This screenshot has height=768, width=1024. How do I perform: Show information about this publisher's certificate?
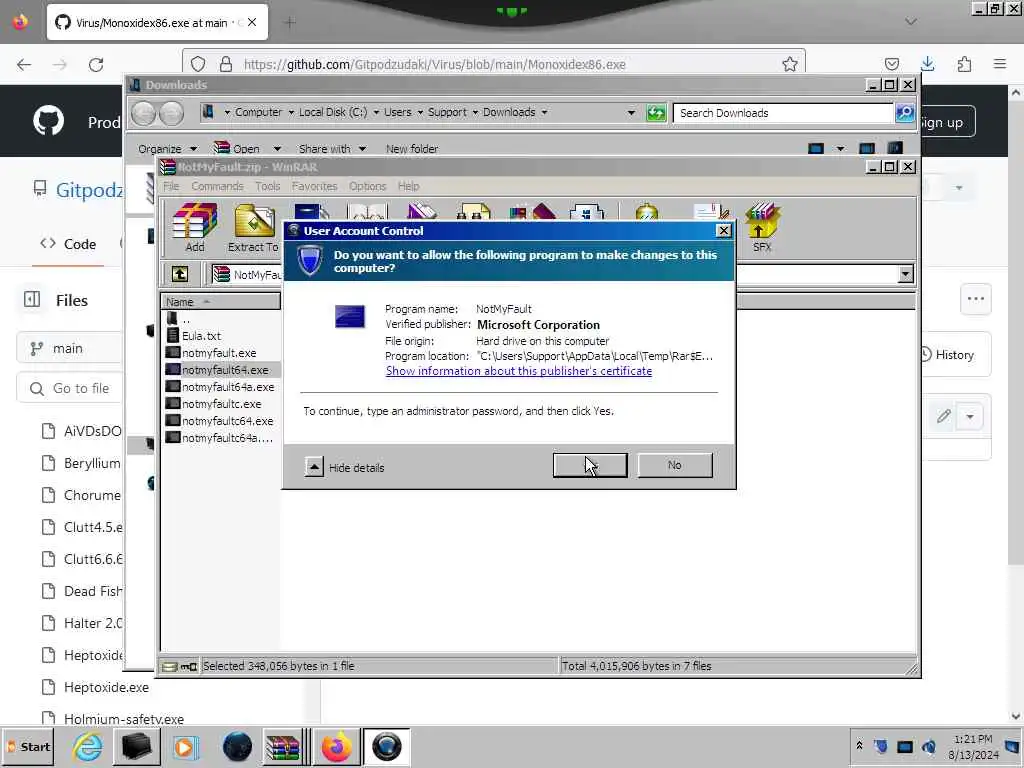[519, 371]
